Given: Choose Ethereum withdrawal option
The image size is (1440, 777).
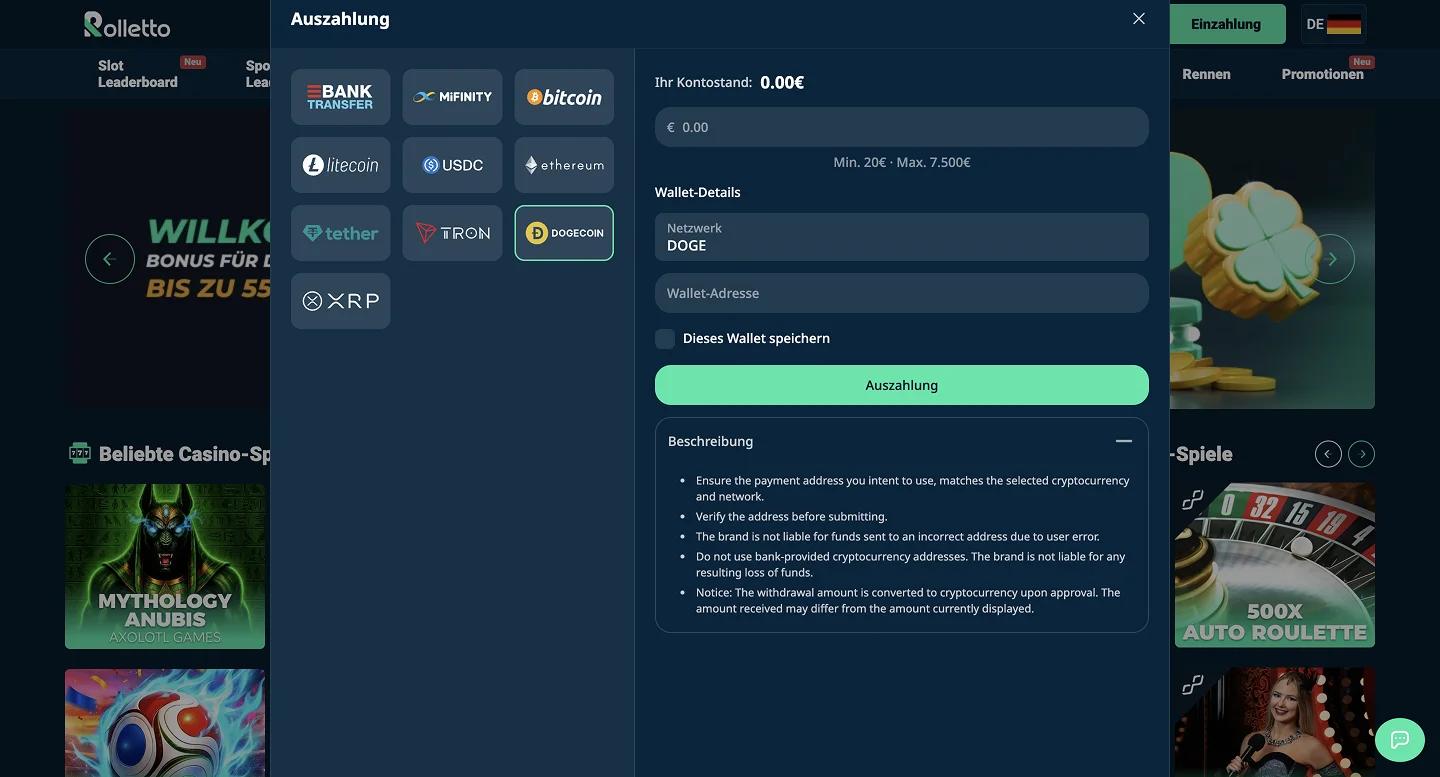Looking at the screenshot, I should coord(564,165).
